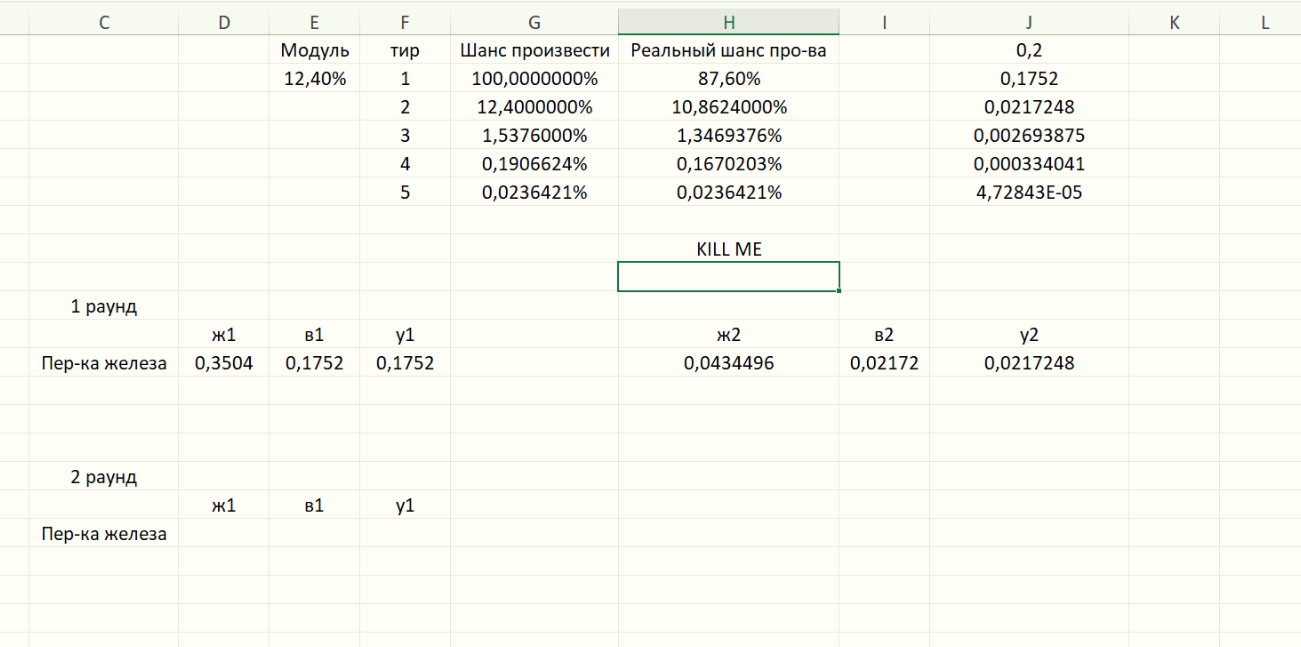Image resolution: width=1301 pixels, height=647 pixels.
Task: Select column I header
Action: 884,23
